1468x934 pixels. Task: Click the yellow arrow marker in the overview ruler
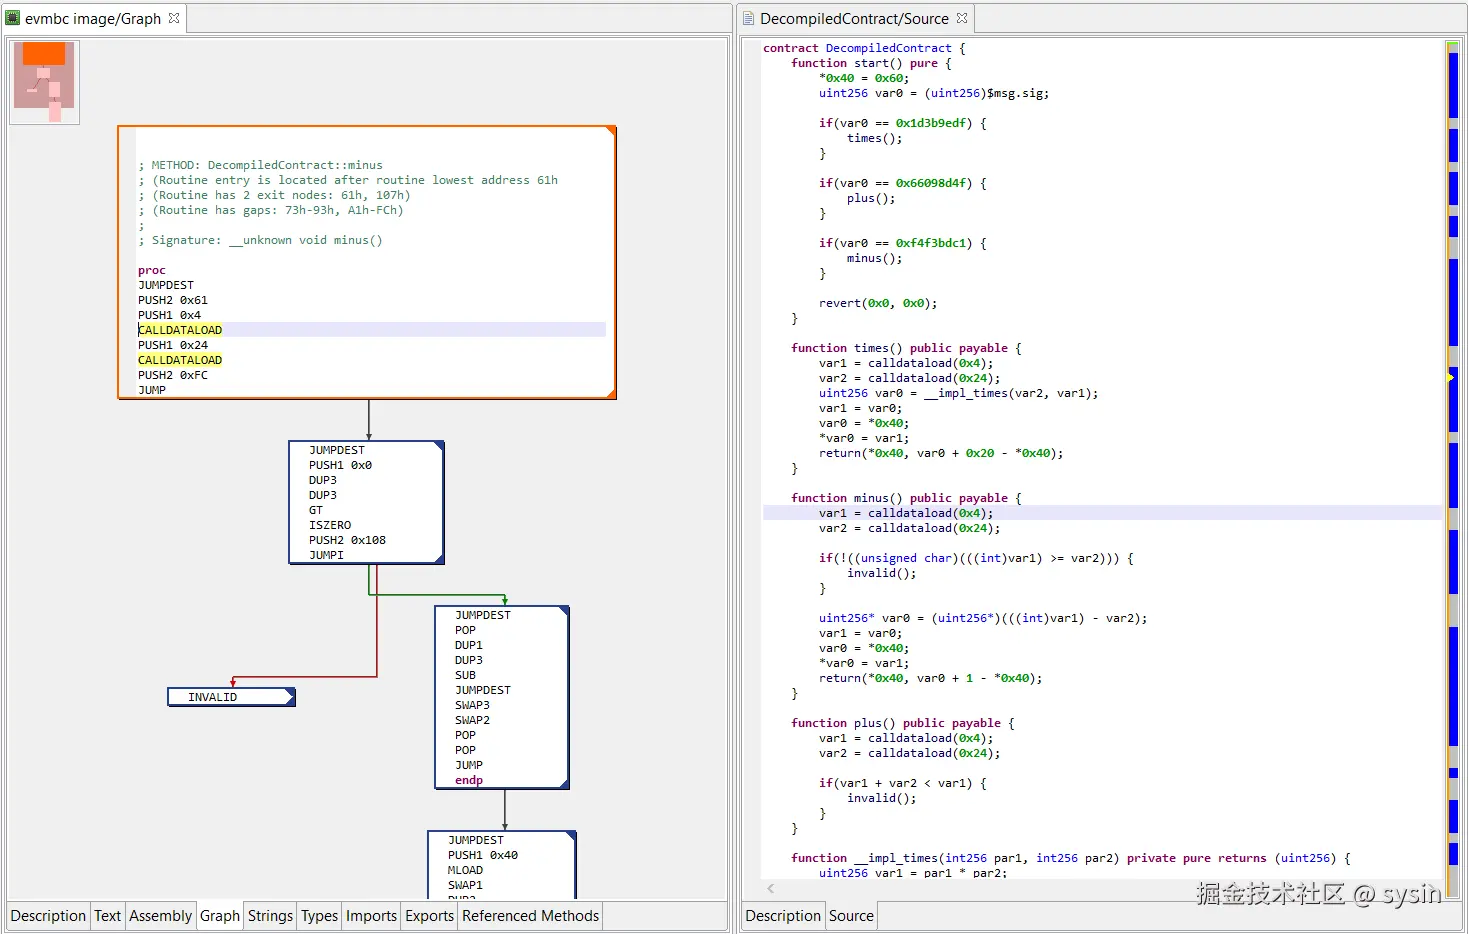click(1452, 377)
